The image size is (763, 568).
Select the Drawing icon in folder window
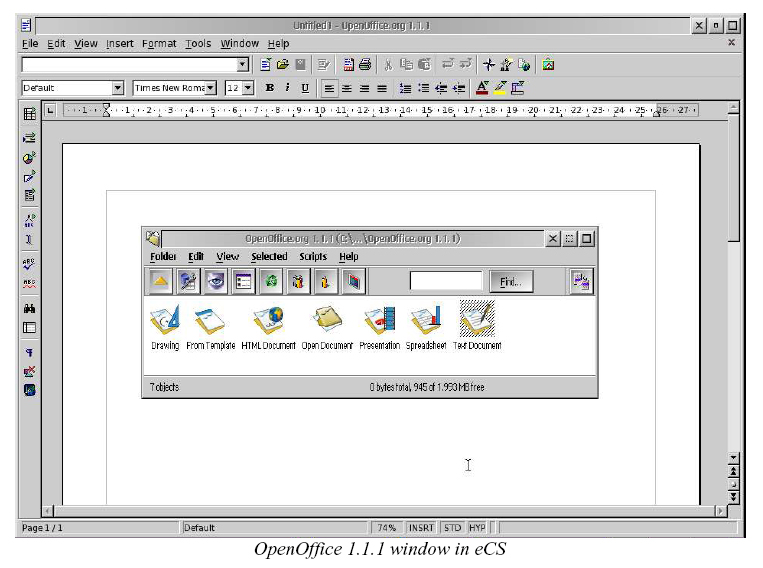165,327
